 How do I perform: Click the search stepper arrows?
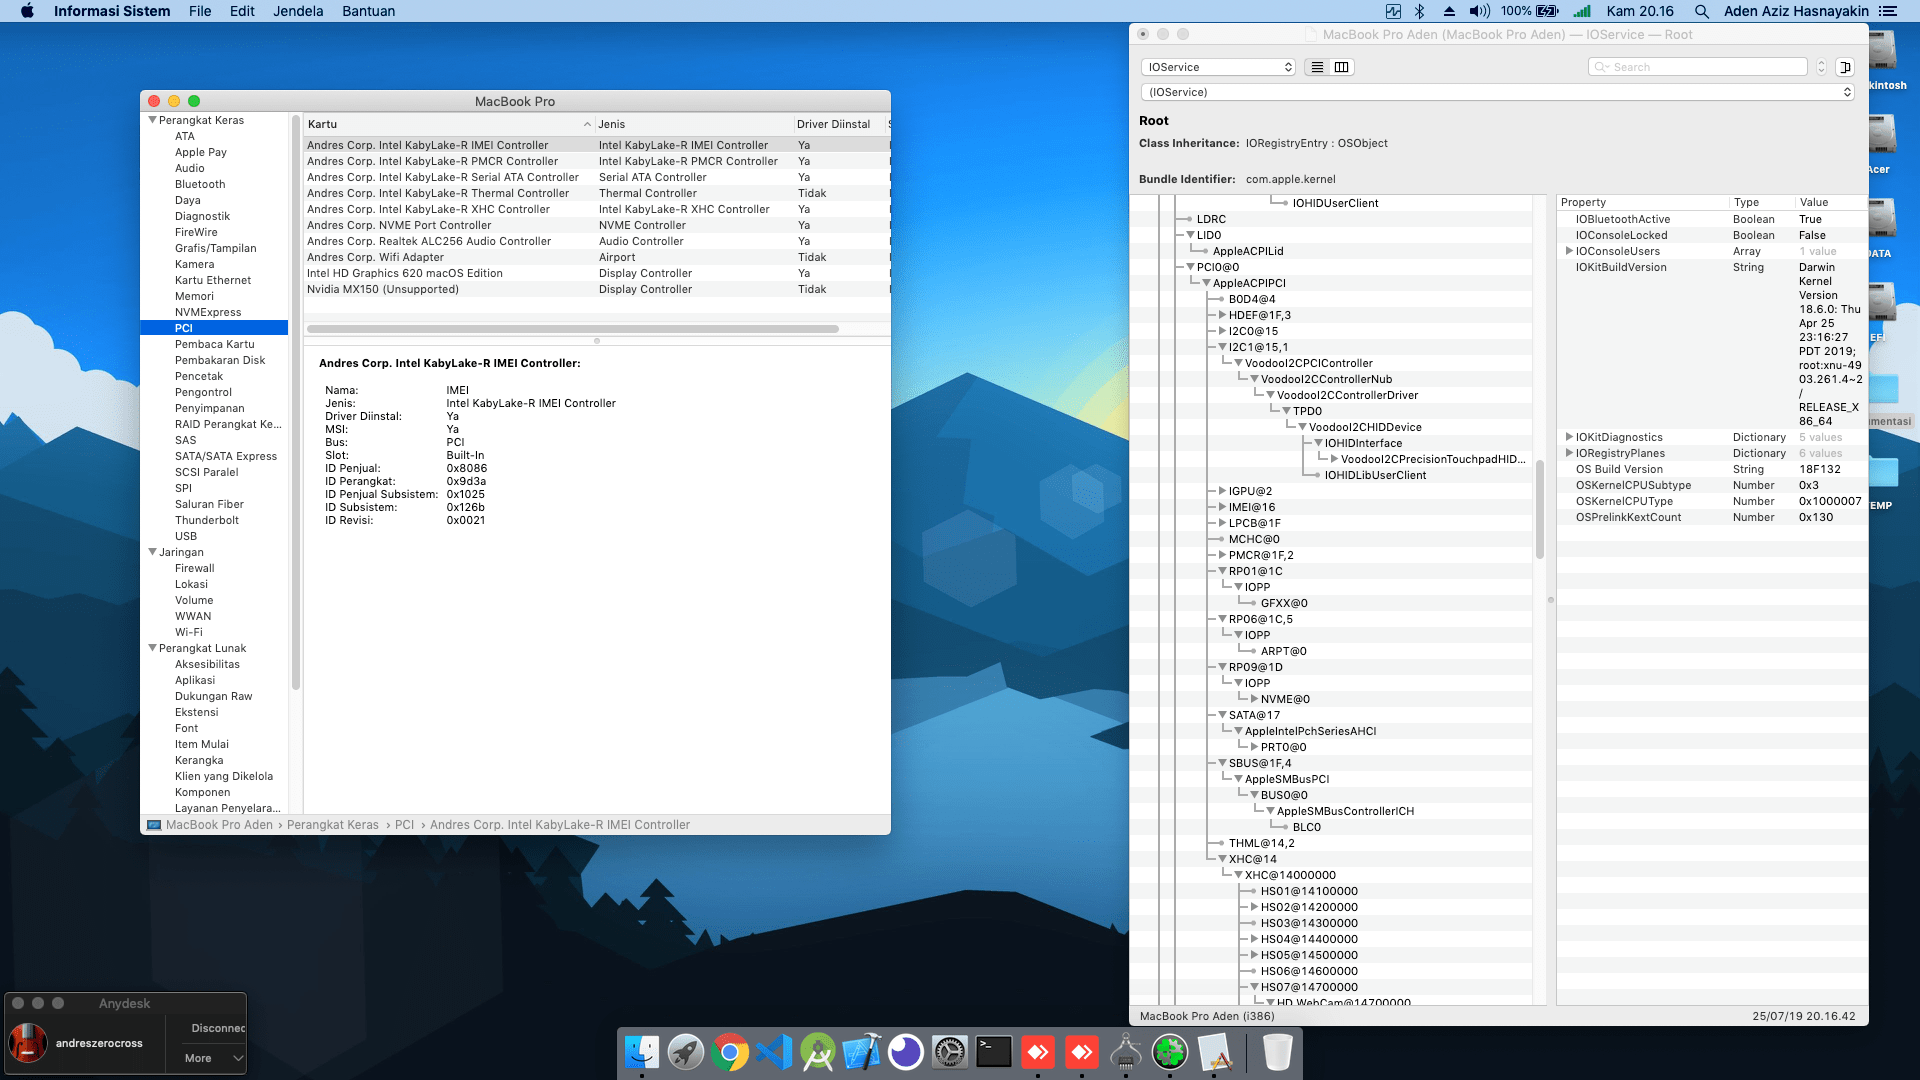click(x=1821, y=67)
